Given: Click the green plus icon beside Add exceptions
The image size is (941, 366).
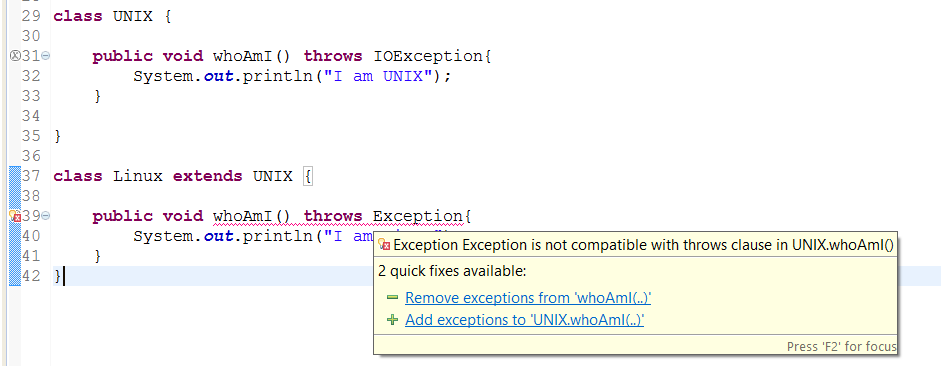Looking at the screenshot, I should coord(392,320).
